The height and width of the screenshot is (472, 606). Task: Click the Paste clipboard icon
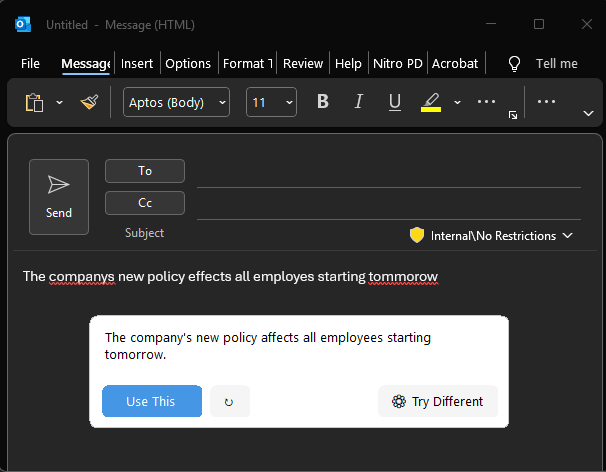click(x=34, y=102)
